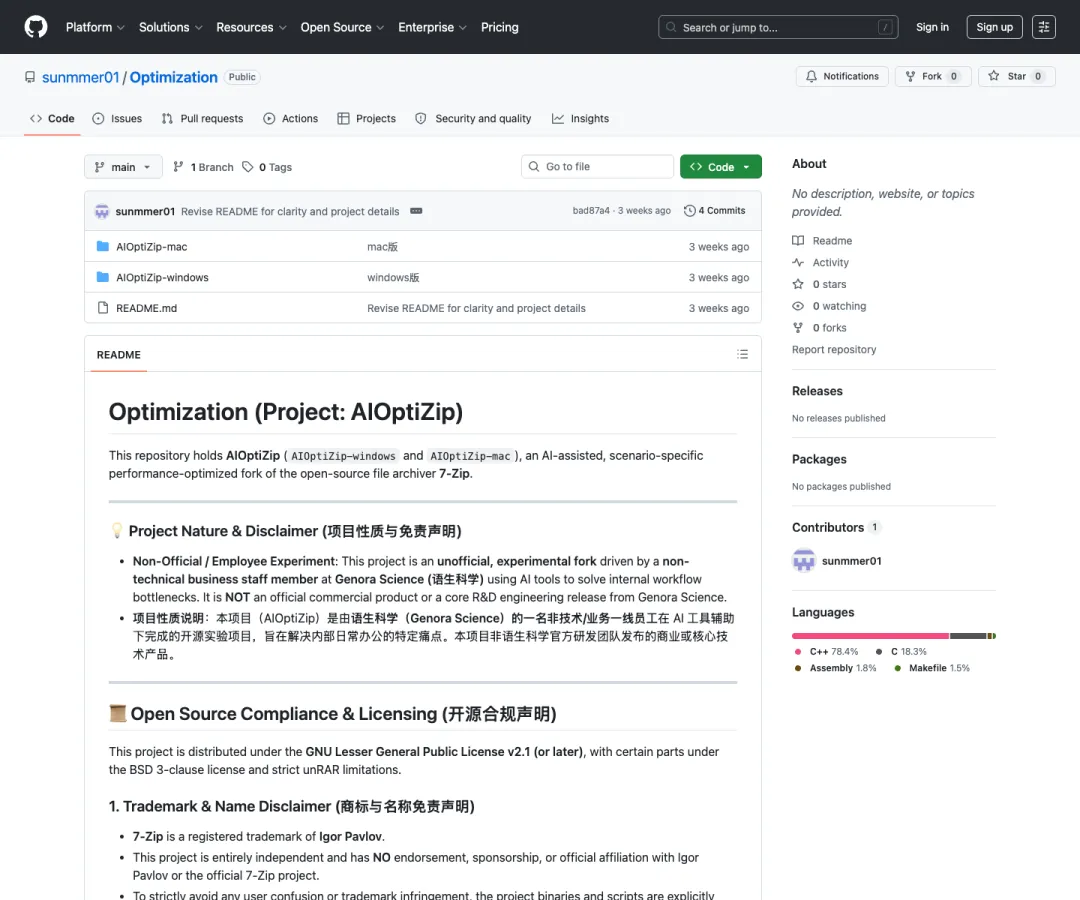The image size is (1080, 900).
Task: Open the README outline list icon
Action: [x=742, y=354]
